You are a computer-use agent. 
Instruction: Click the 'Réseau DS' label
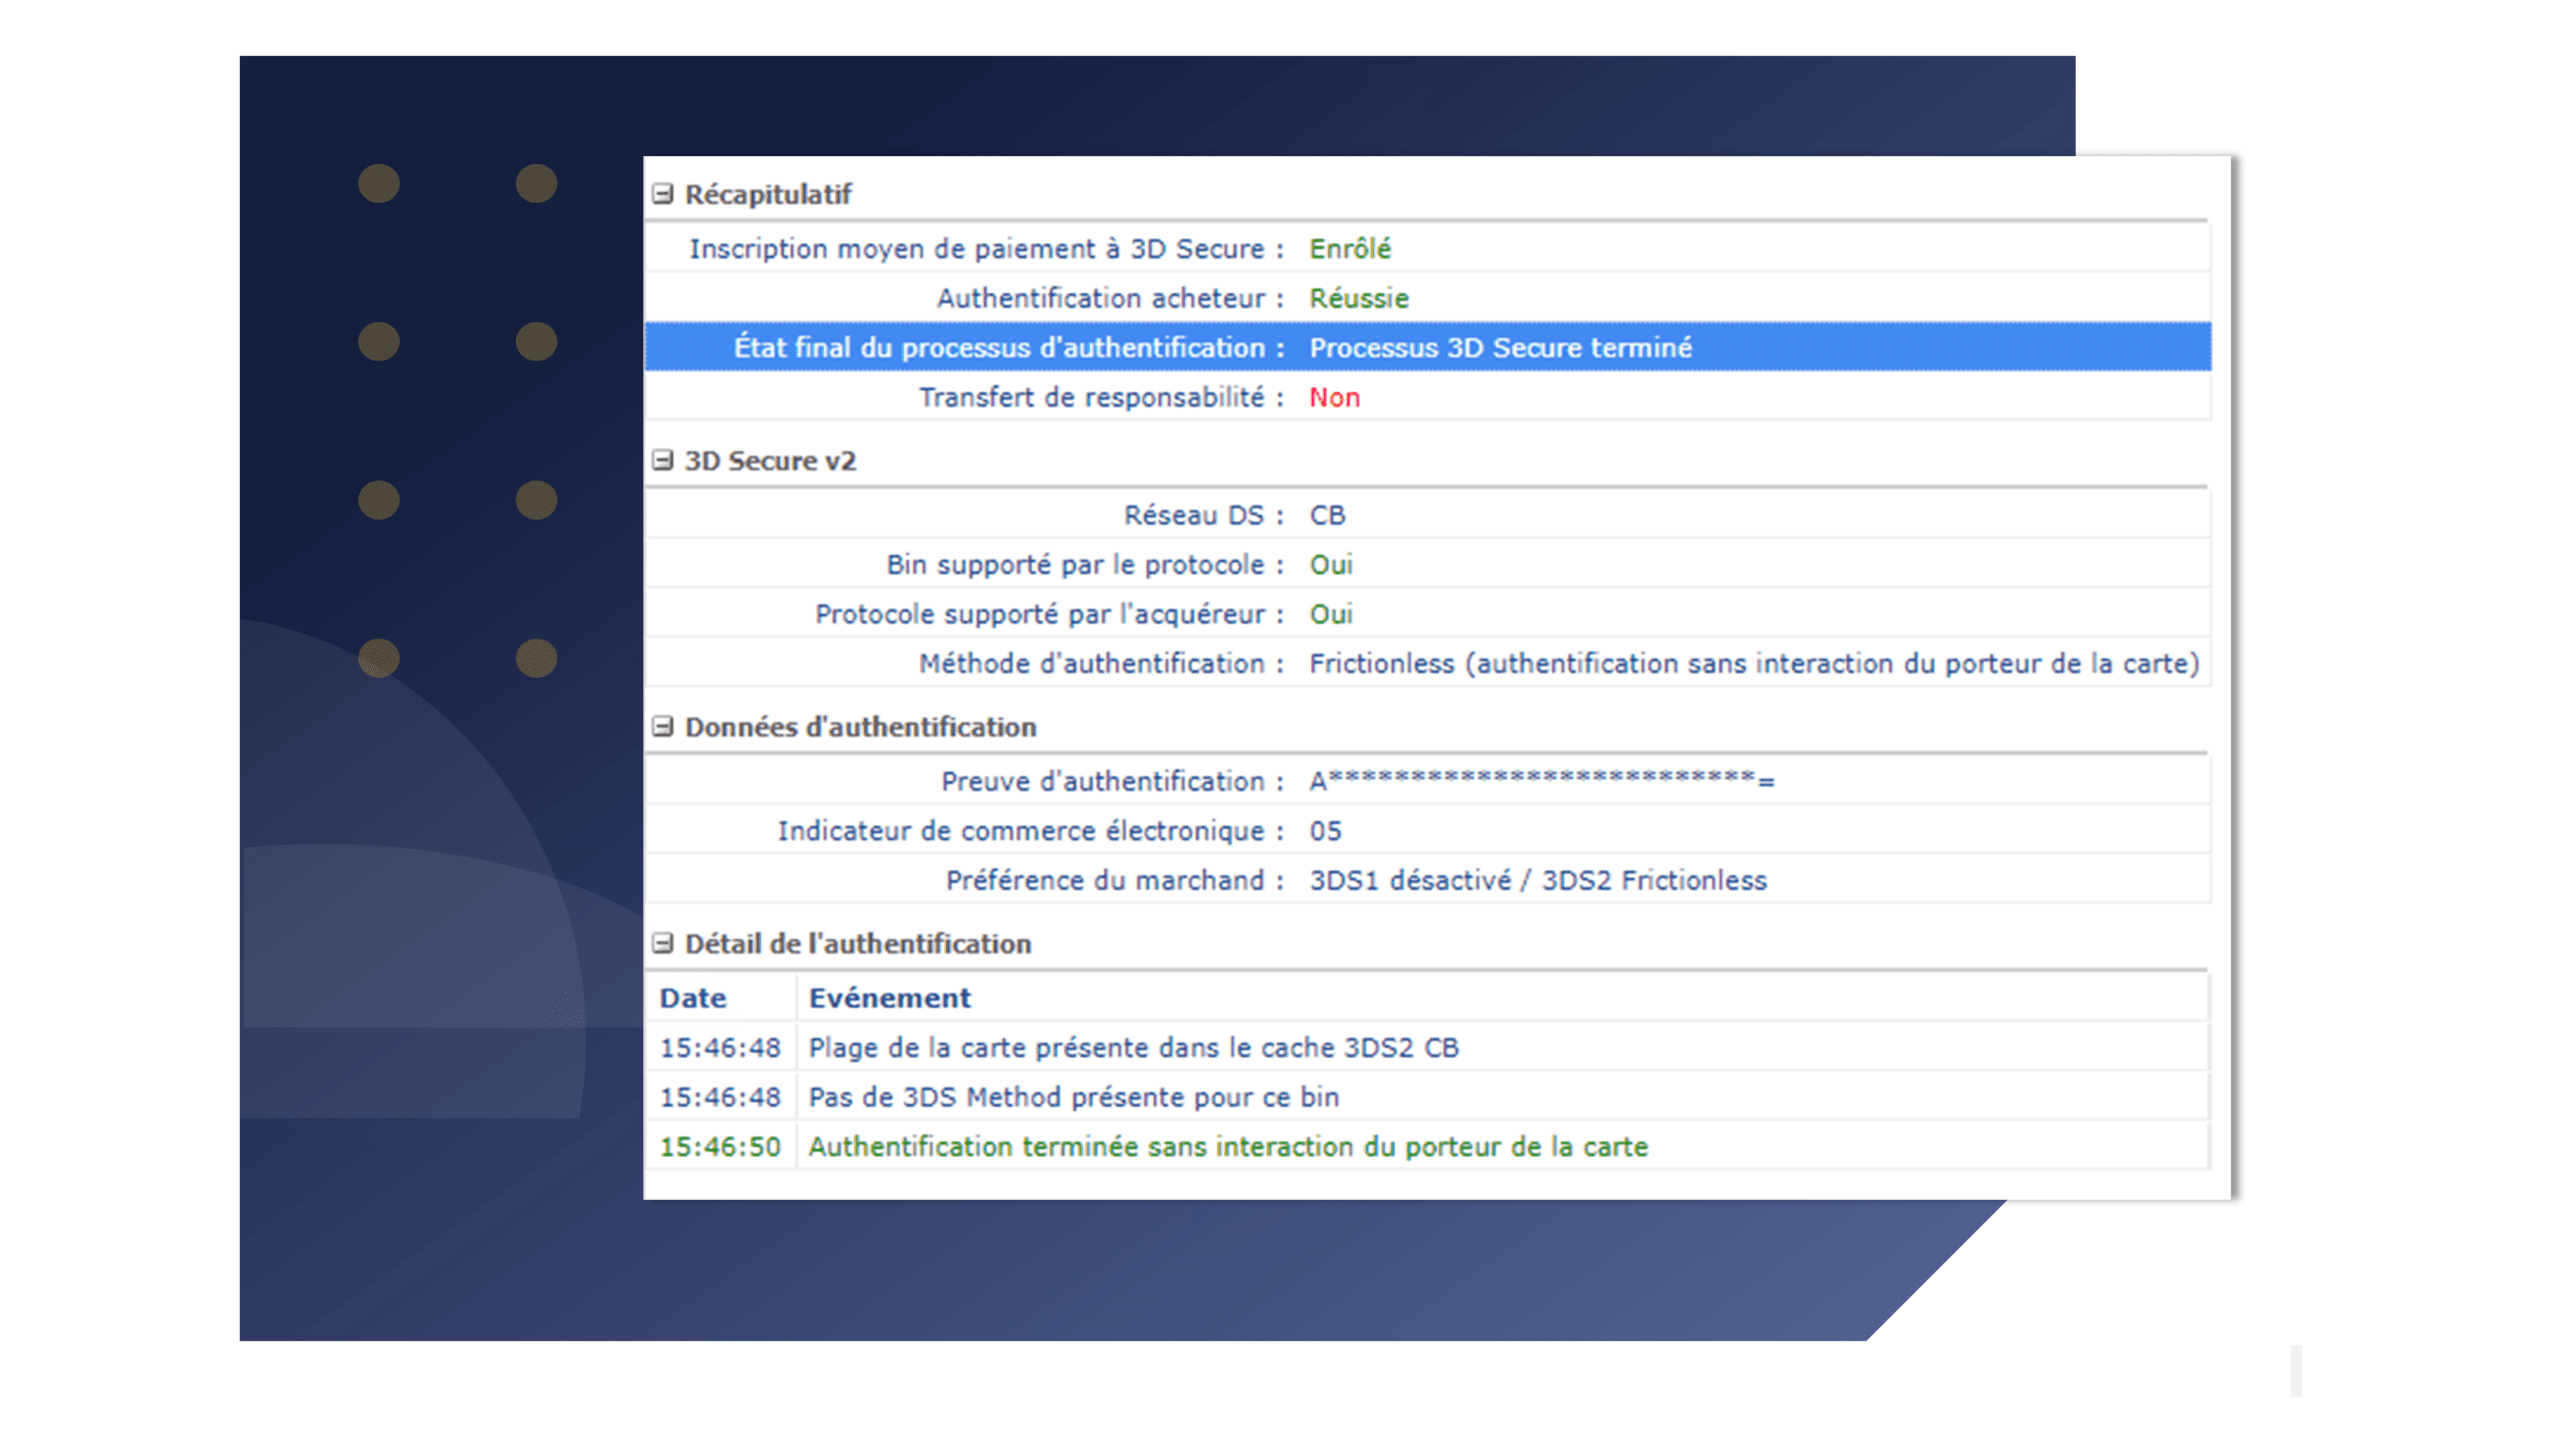1204,515
